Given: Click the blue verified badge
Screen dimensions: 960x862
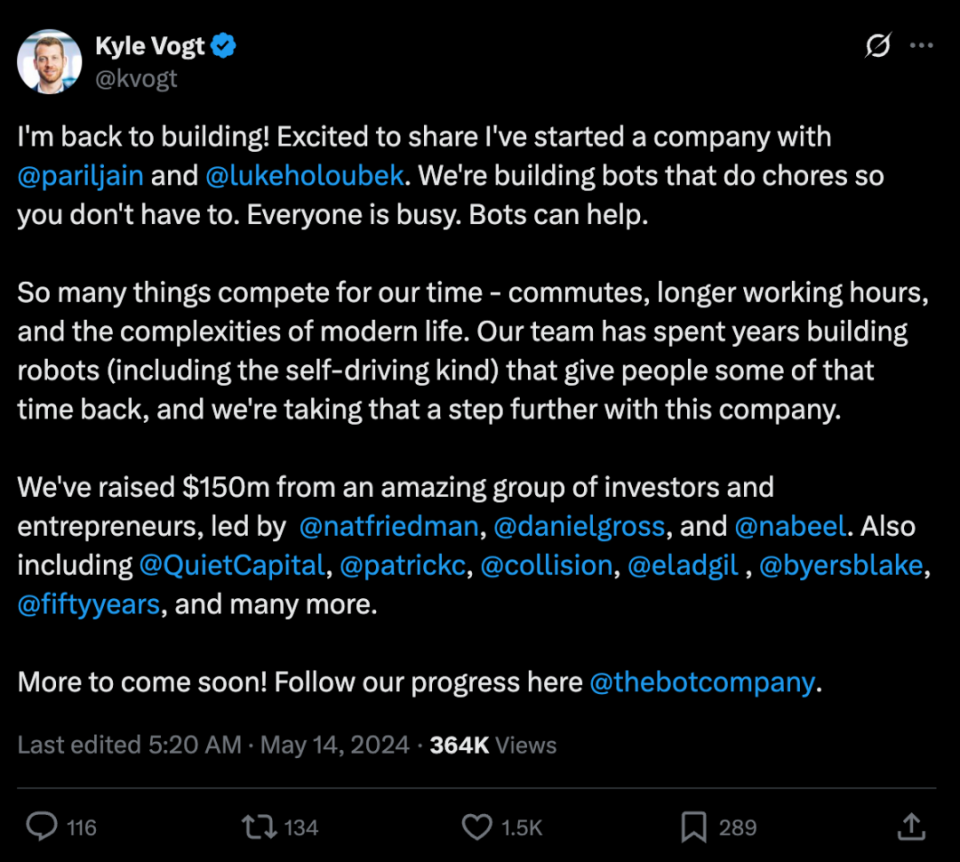Looking at the screenshot, I should coord(225,45).
